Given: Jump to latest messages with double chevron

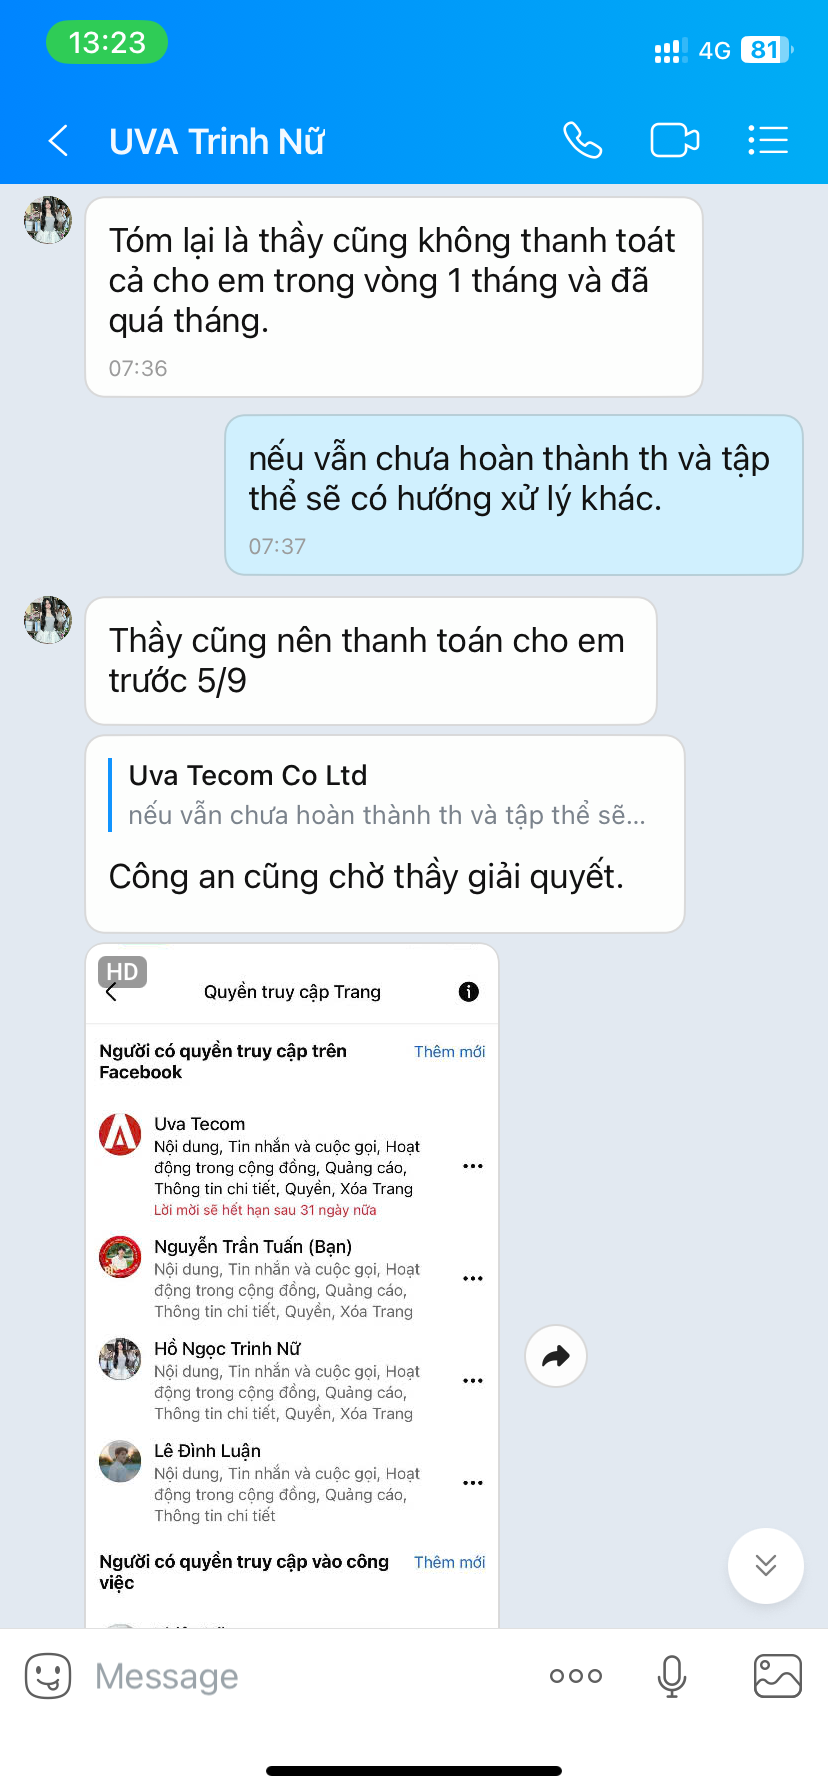Looking at the screenshot, I should [766, 1565].
